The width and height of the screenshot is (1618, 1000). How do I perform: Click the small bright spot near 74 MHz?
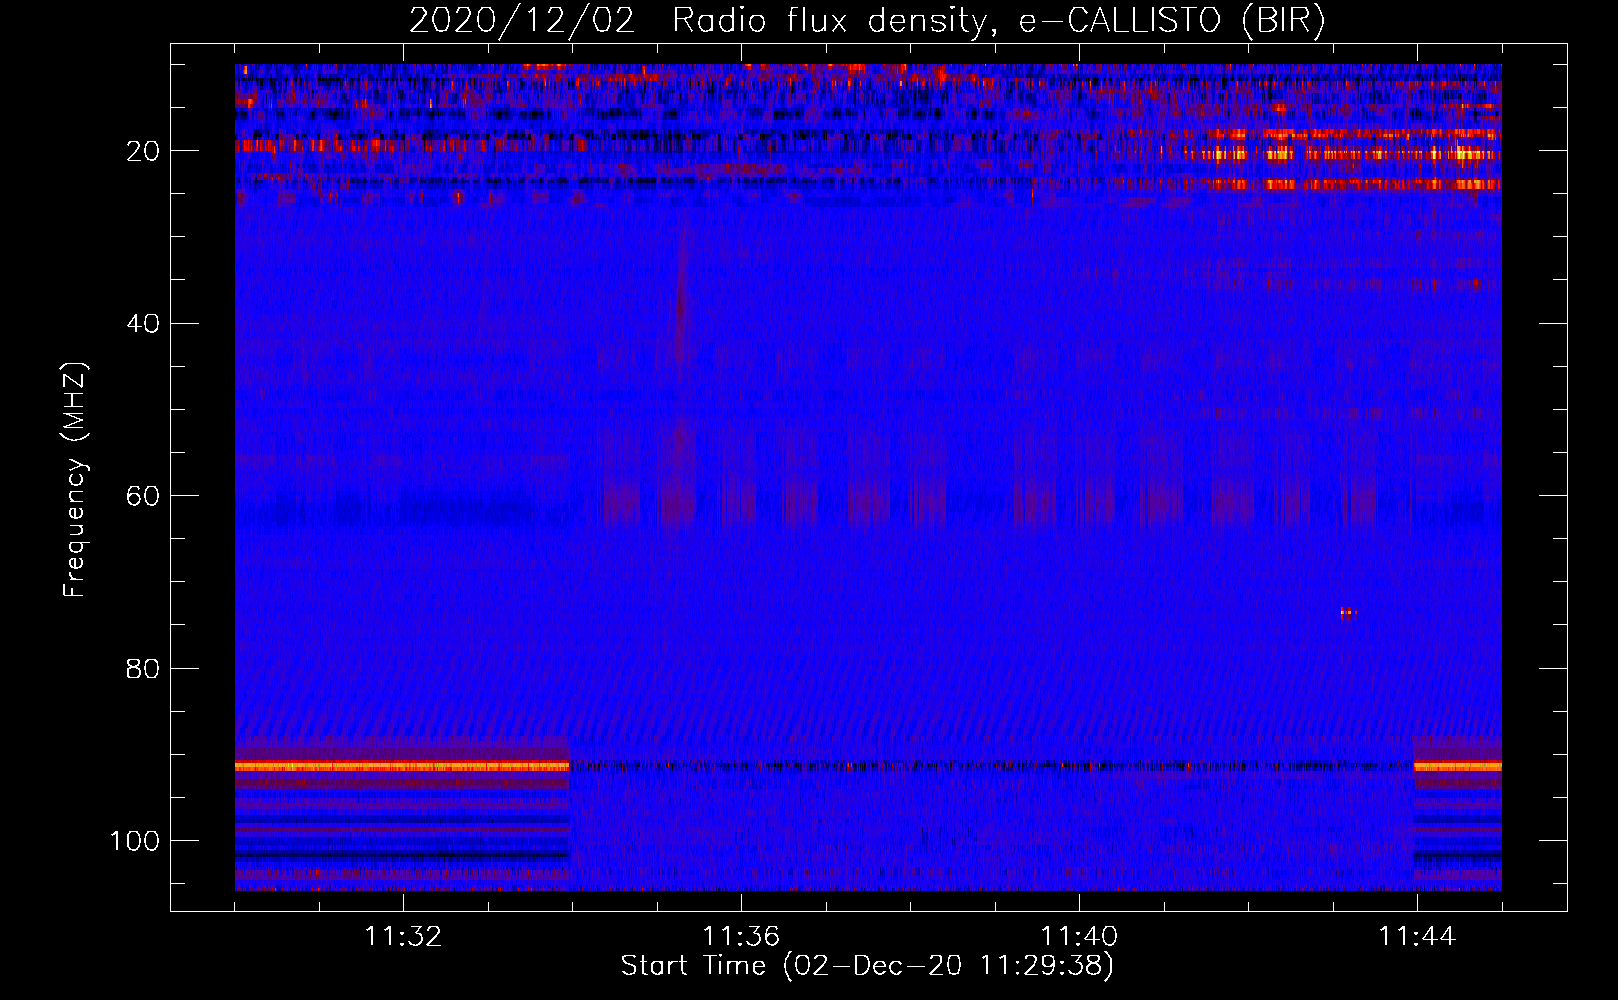click(1348, 612)
